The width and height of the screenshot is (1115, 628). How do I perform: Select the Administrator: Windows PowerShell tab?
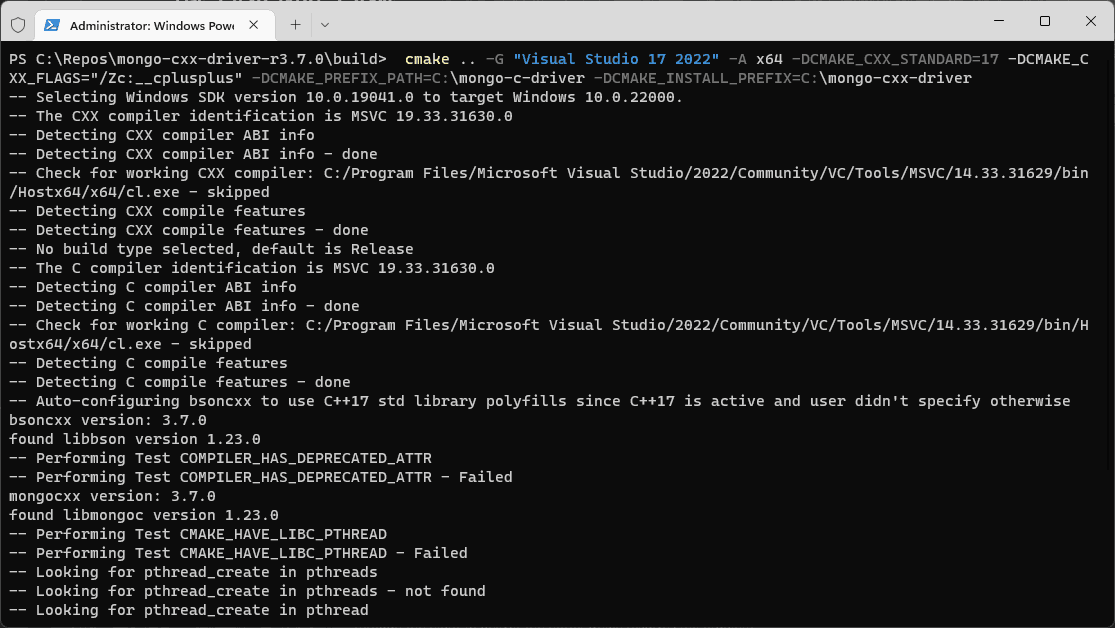click(150, 23)
